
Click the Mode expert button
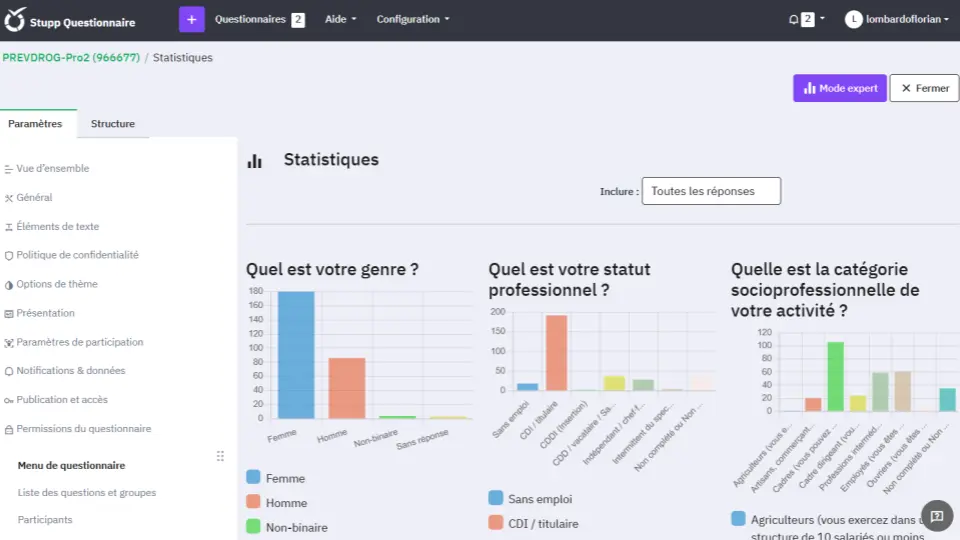point(839,88)
